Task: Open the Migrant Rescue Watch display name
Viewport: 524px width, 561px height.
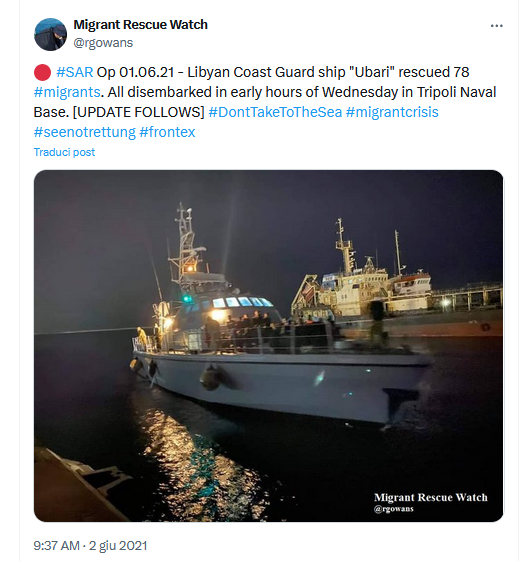Action: tap(140, 25)
